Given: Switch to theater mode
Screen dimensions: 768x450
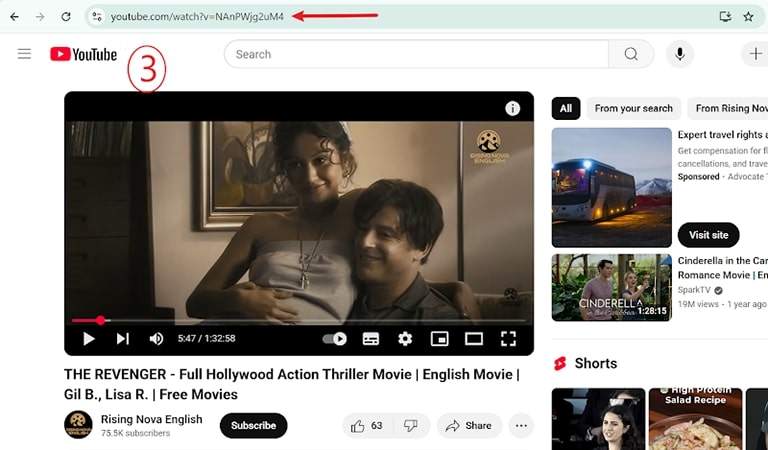Looking at the screenshot, I should [x=474, y=338].
